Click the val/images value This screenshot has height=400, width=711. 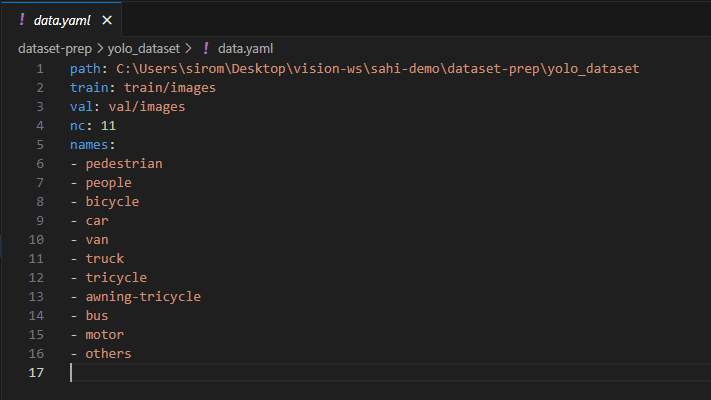[147, 107]
